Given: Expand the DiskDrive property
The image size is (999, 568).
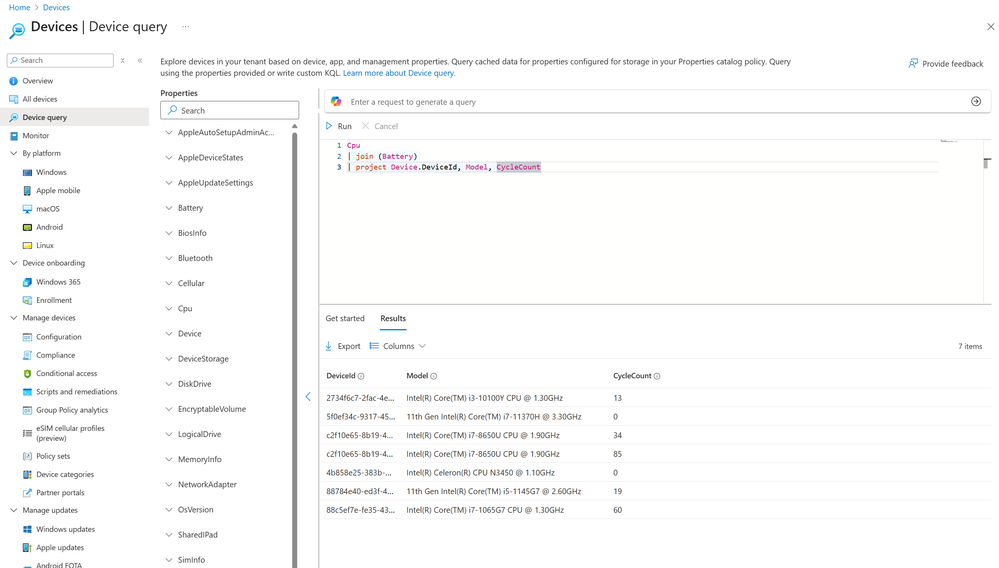Looking at the screenshot, I should tap(169, 384).
